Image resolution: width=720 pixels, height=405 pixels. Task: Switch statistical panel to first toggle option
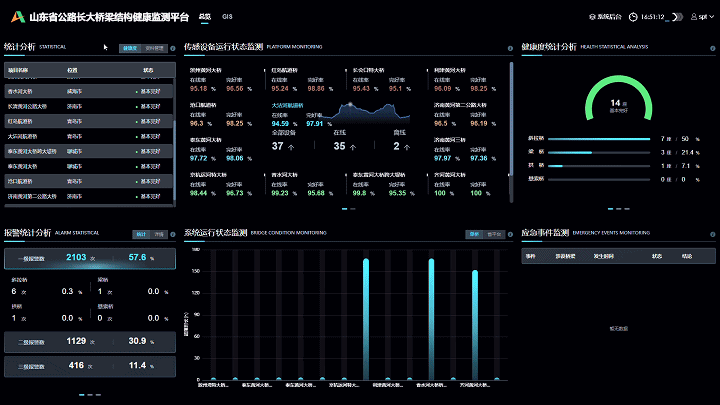pyautogui.click(x=131, y=47)
